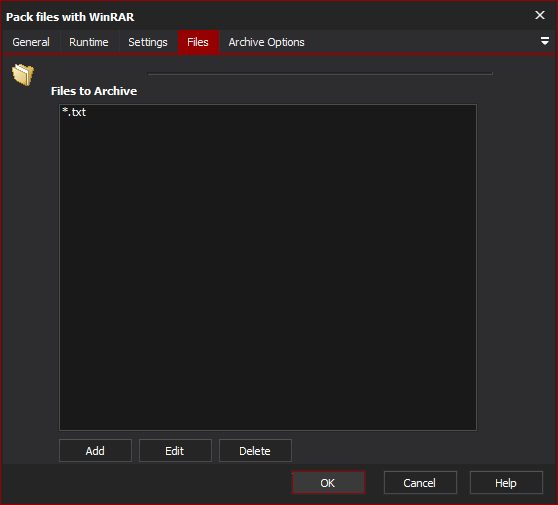
Task: Open the Runtime tab
Action: [x=89, y=42]
